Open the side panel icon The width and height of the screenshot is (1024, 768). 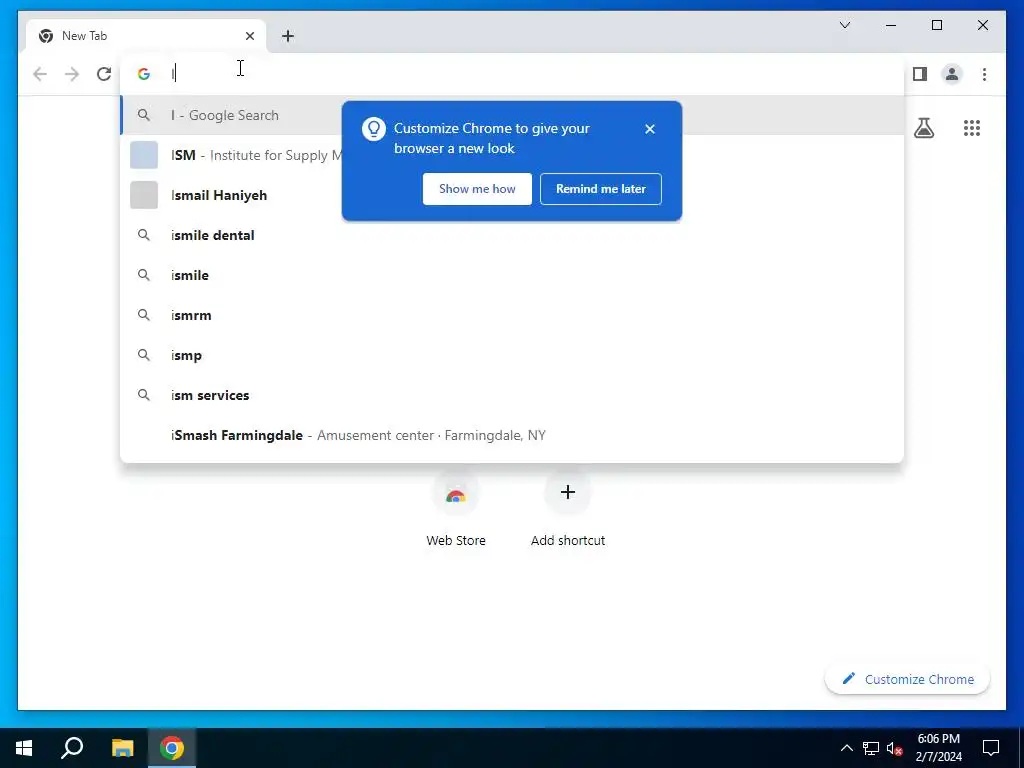(x=920, y=74)
